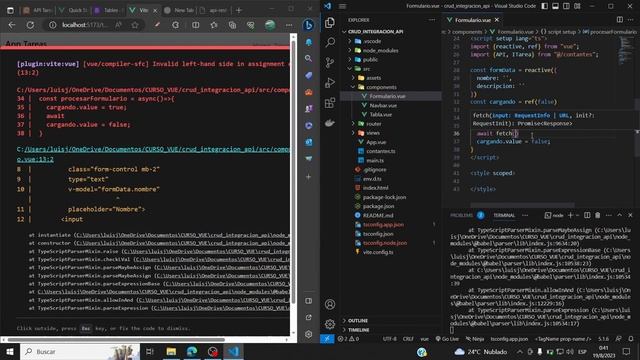Screen dimensions: 640x360
Task: Select the Formulario.vue editor tab
Action: (473, 20)
